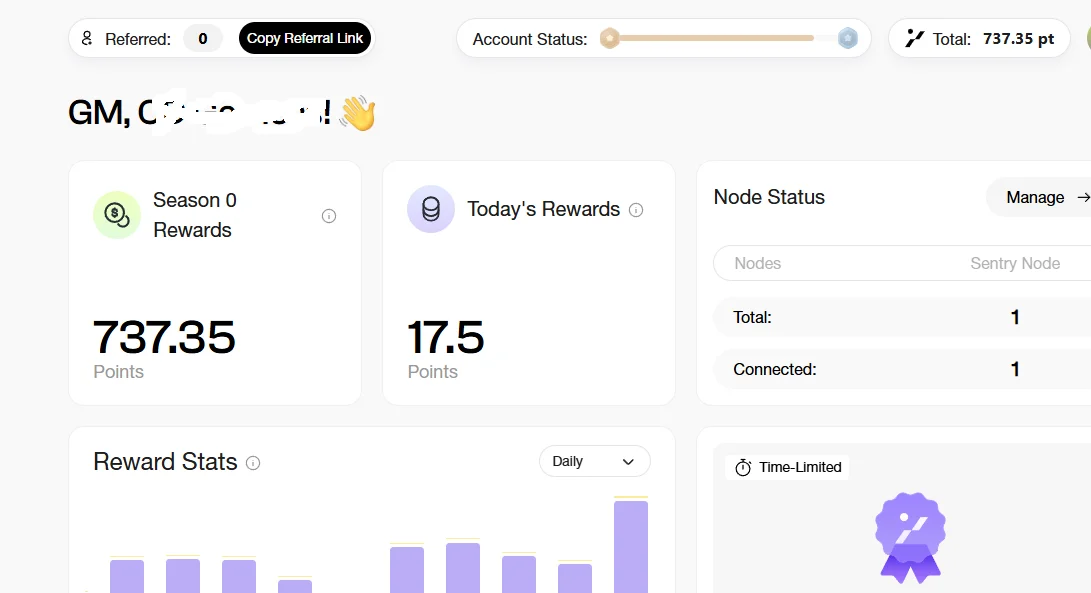1091x593 pixels.
Task: Click the Manage button in Node Status
Action: point(1038,198)
